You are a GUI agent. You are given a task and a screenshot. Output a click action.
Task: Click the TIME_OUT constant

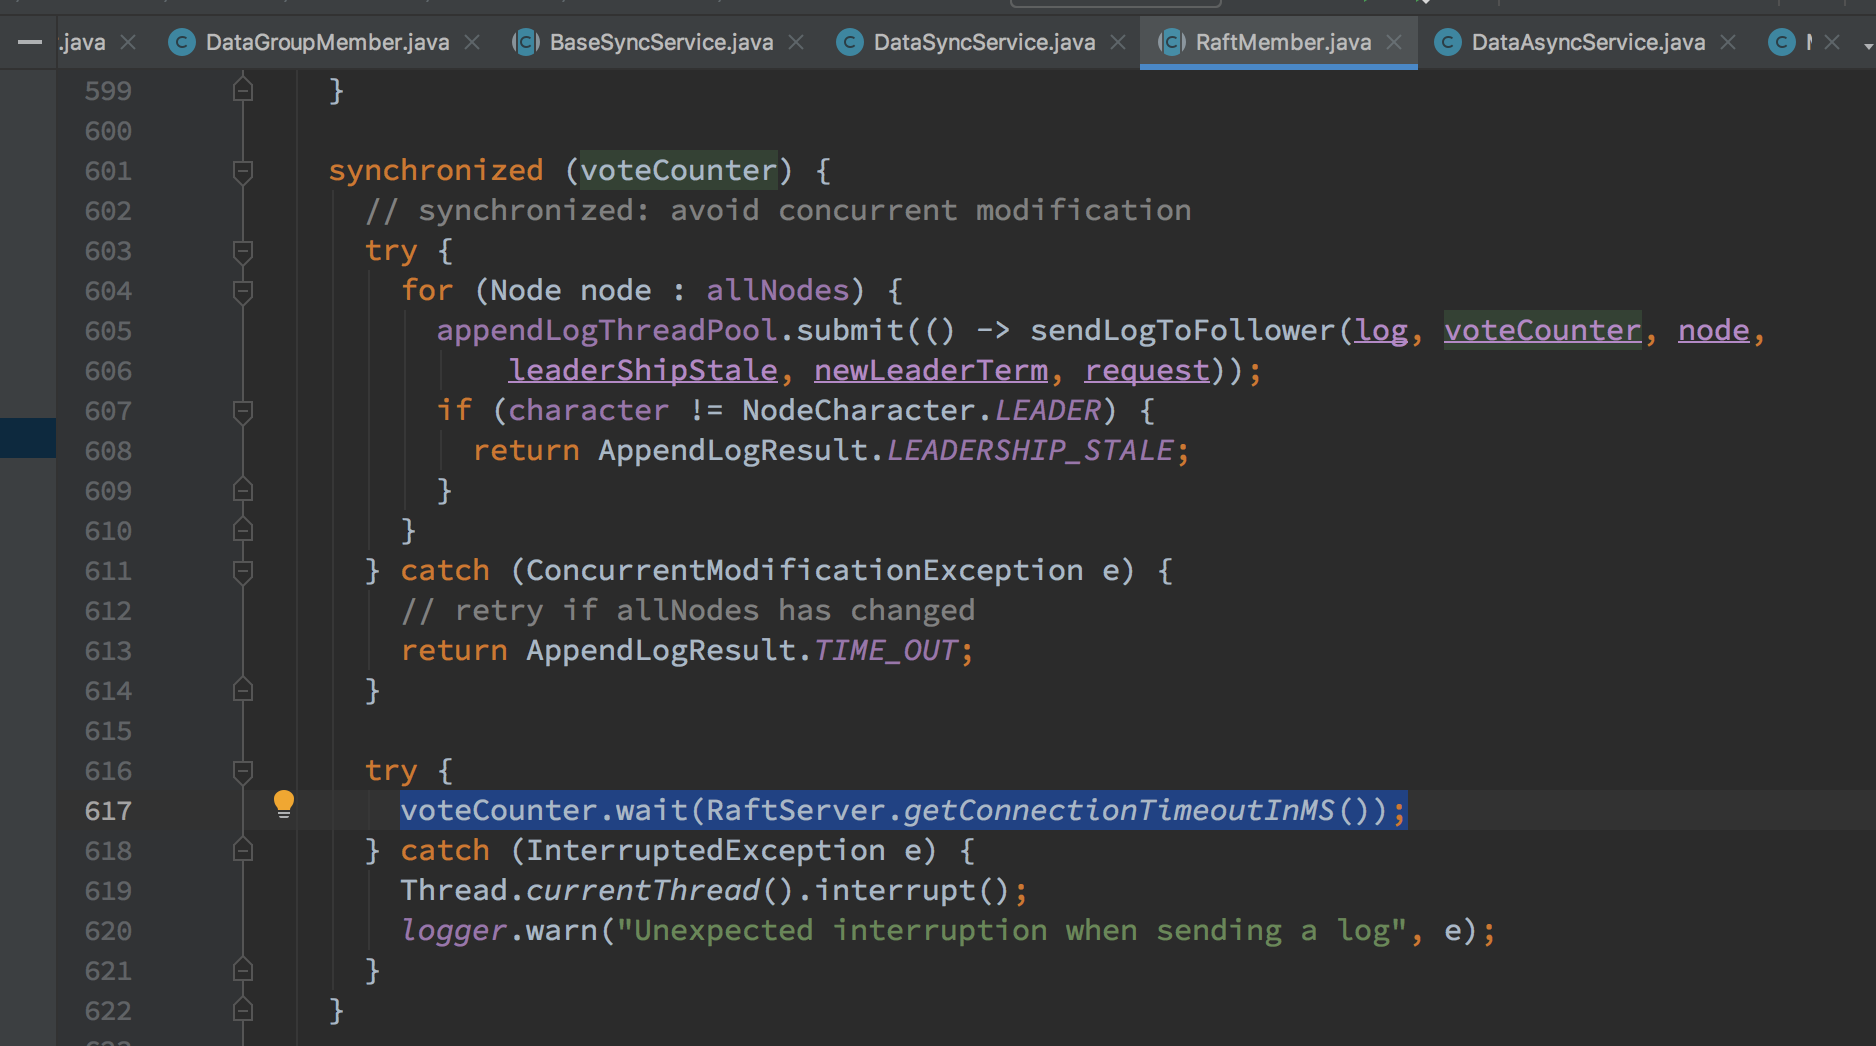[886, 650]
